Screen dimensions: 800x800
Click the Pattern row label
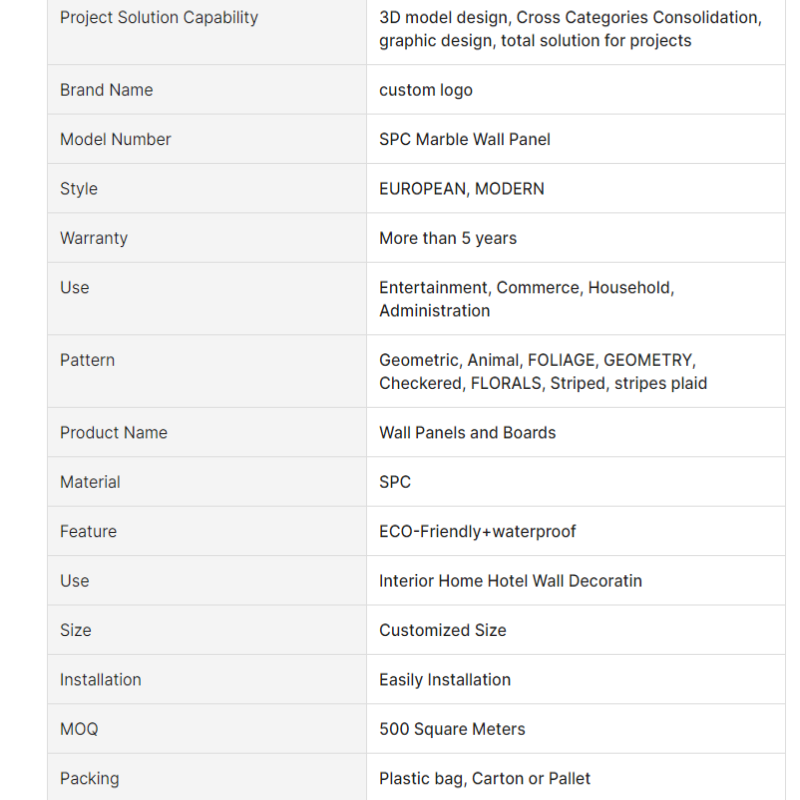tap(87, 360)
